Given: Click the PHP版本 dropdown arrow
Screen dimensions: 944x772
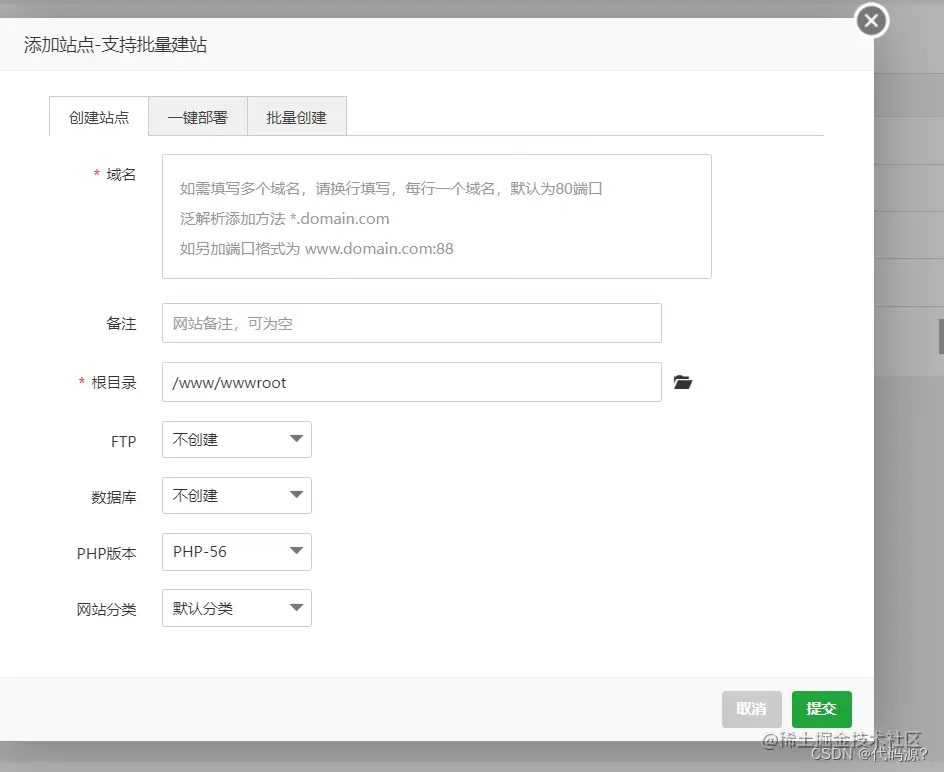Looking at the screenshot, I should pos(296,551).
